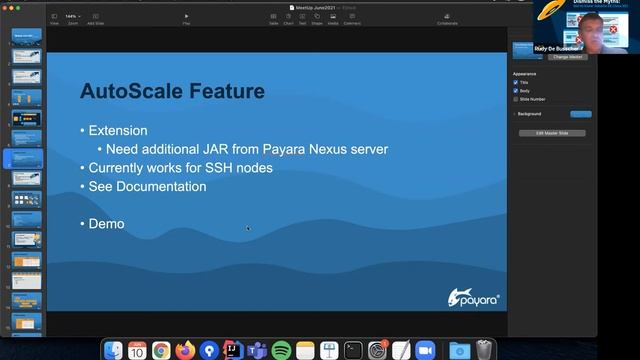This screenshot has height=360, width=640.
Task: Click 'Currently works for SSH nodes' bullet
Action: point(180,168)
